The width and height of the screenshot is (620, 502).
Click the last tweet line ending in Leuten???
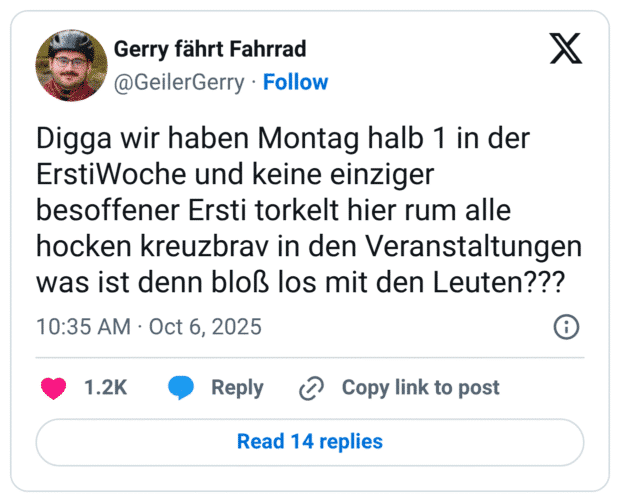point(299,283)
